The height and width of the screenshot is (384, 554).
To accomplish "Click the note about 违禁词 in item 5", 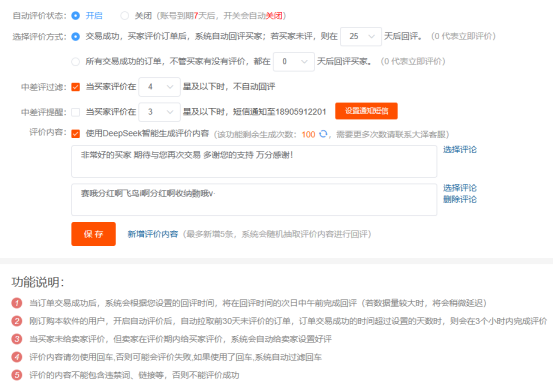I will coord(134,375).
